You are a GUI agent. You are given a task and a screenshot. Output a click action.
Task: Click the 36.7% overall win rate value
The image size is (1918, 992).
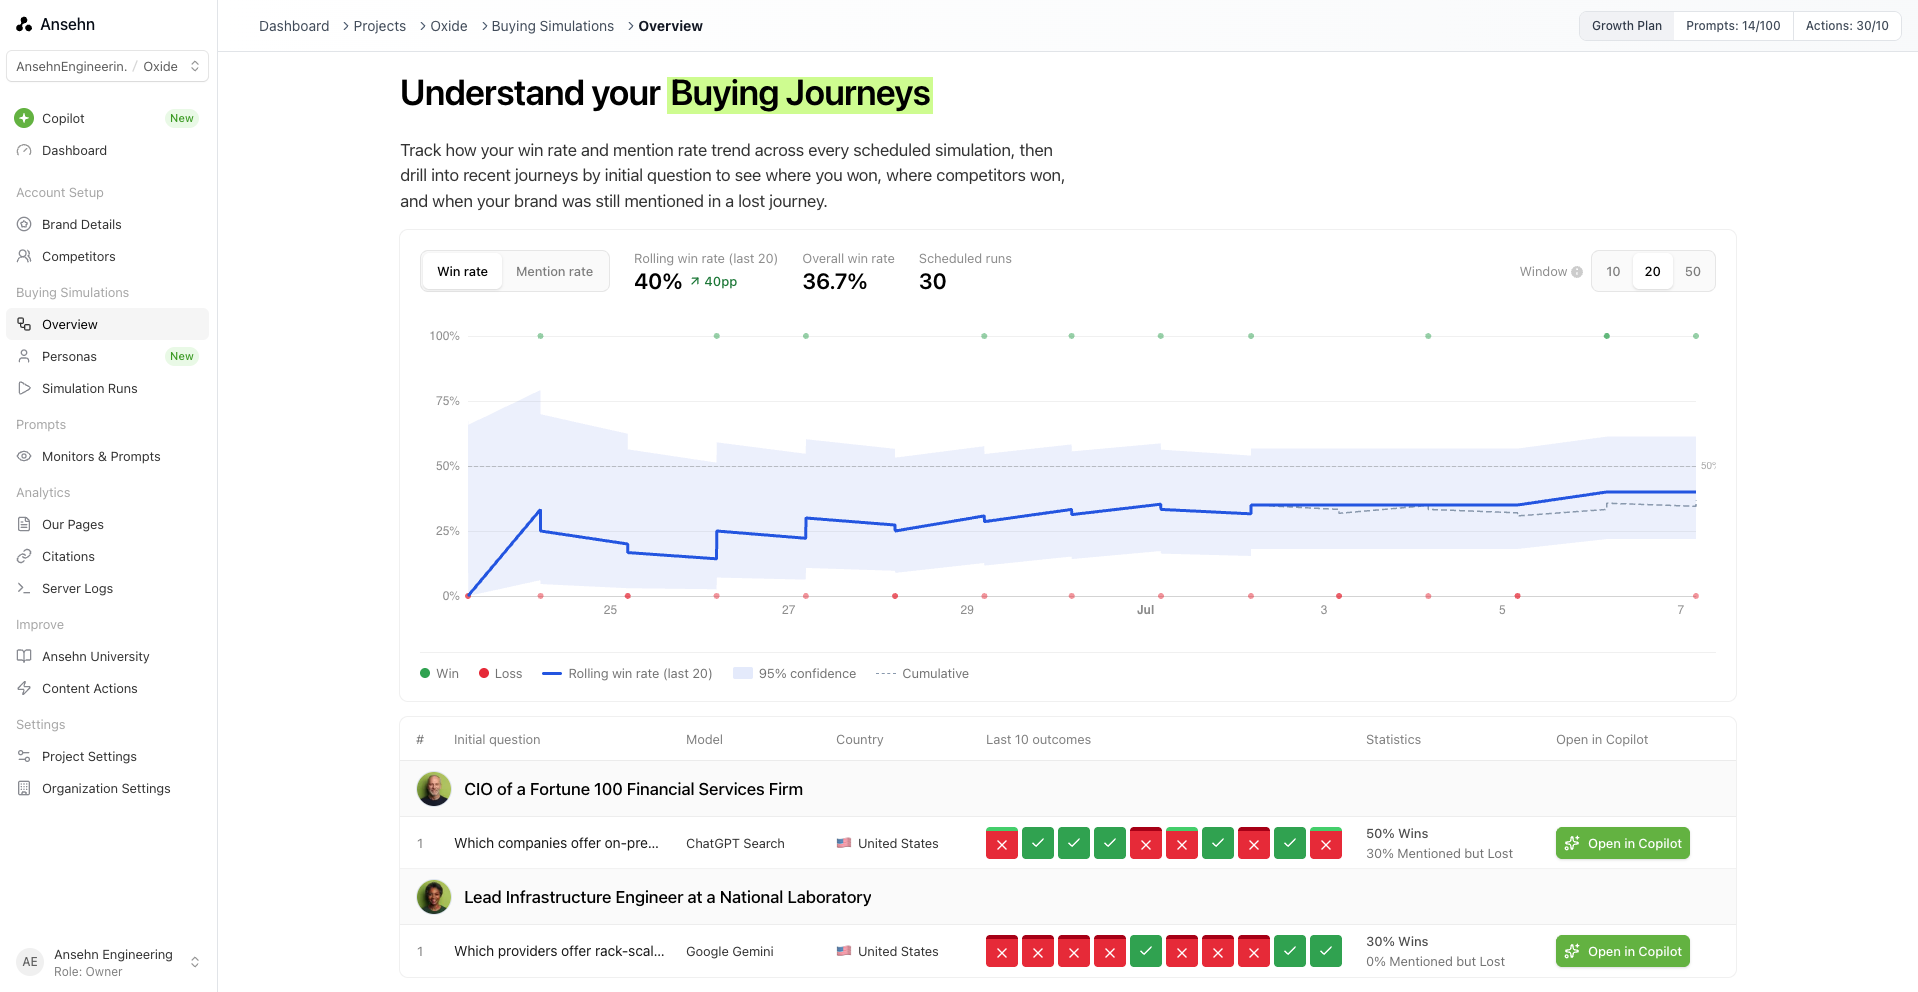835,282
